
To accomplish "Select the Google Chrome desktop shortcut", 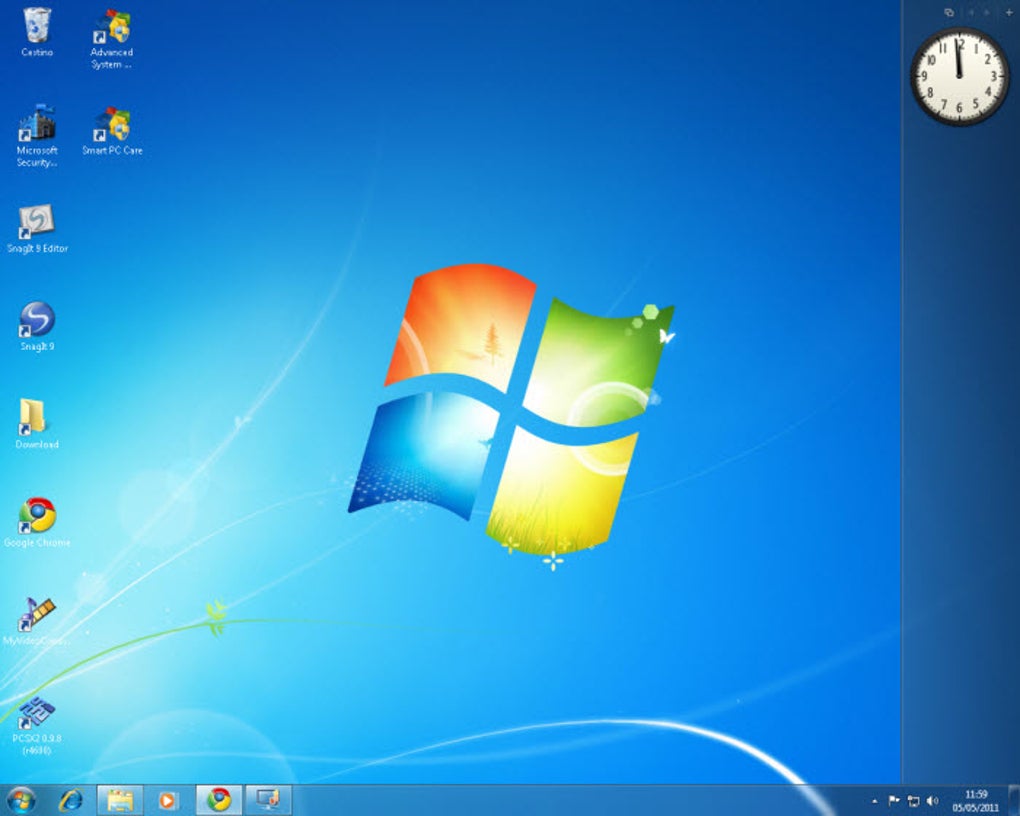I will point(37,522).
